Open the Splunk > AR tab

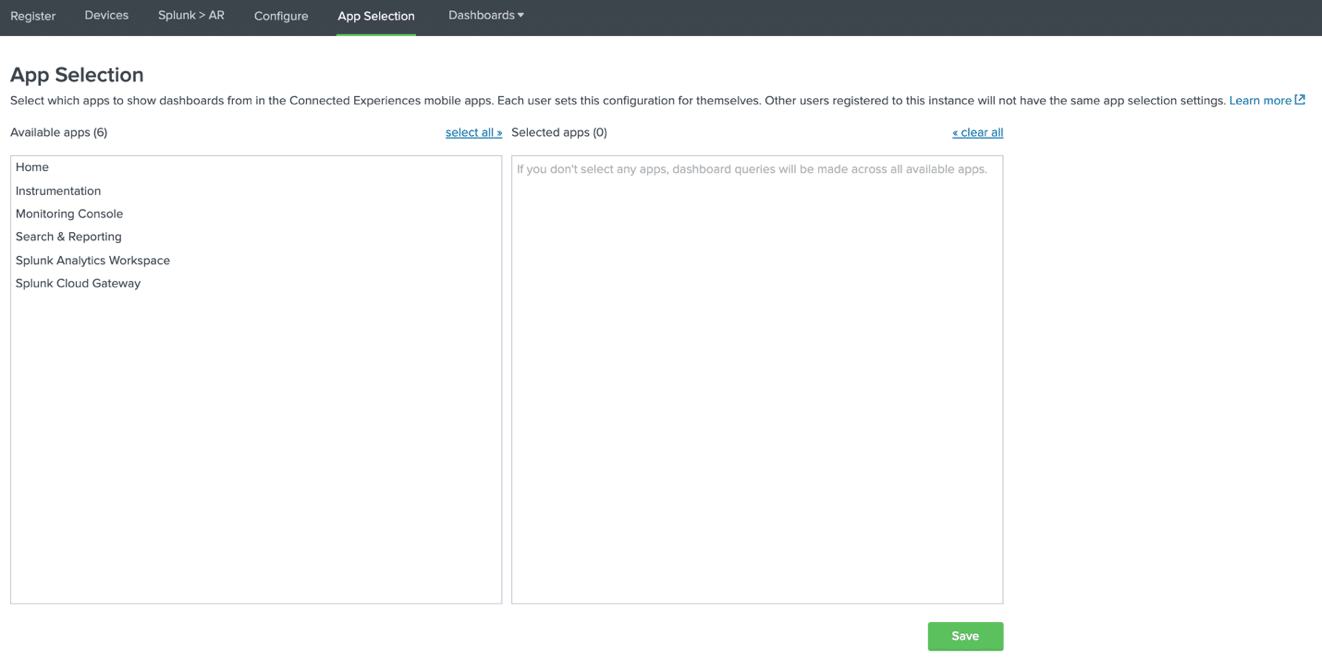click(191, 16)
